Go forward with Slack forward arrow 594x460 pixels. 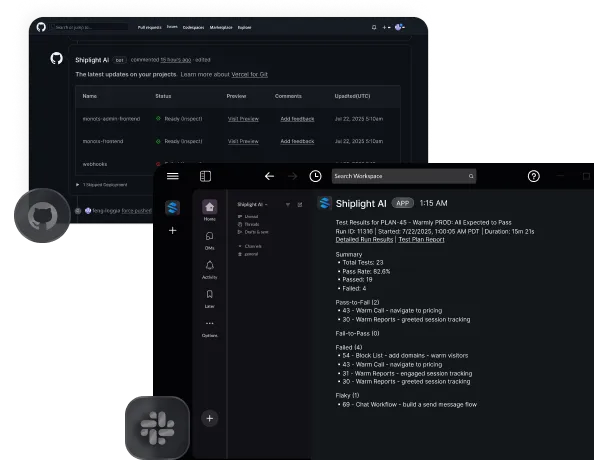click(x=292, y=176)
